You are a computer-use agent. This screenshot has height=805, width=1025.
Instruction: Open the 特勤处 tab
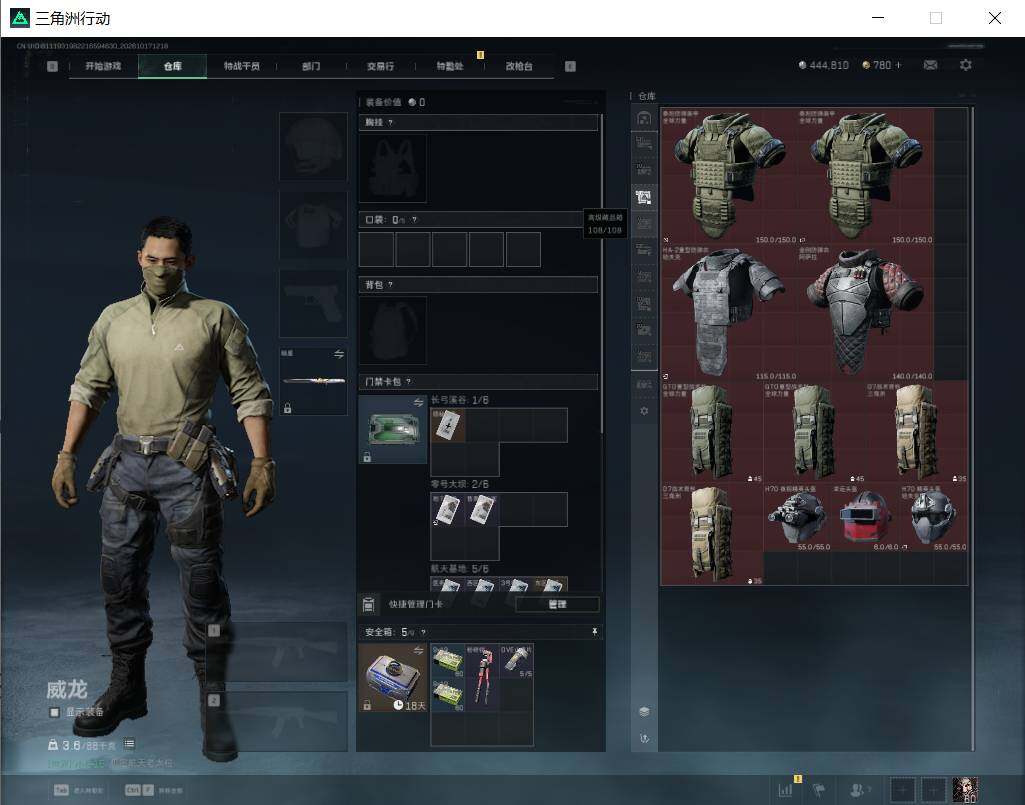point(450,66)
